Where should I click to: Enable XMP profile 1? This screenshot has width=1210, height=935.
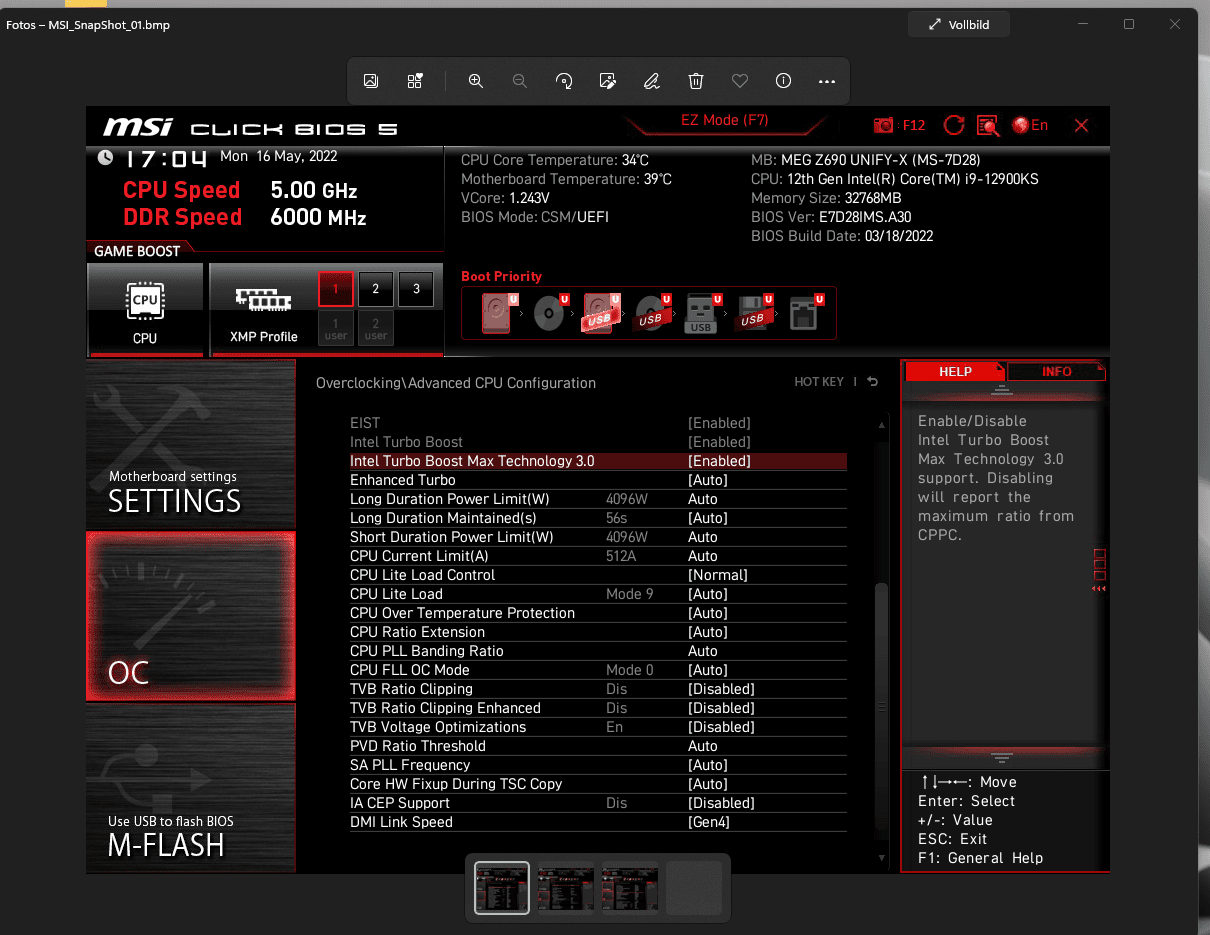[x=336, y=289]
